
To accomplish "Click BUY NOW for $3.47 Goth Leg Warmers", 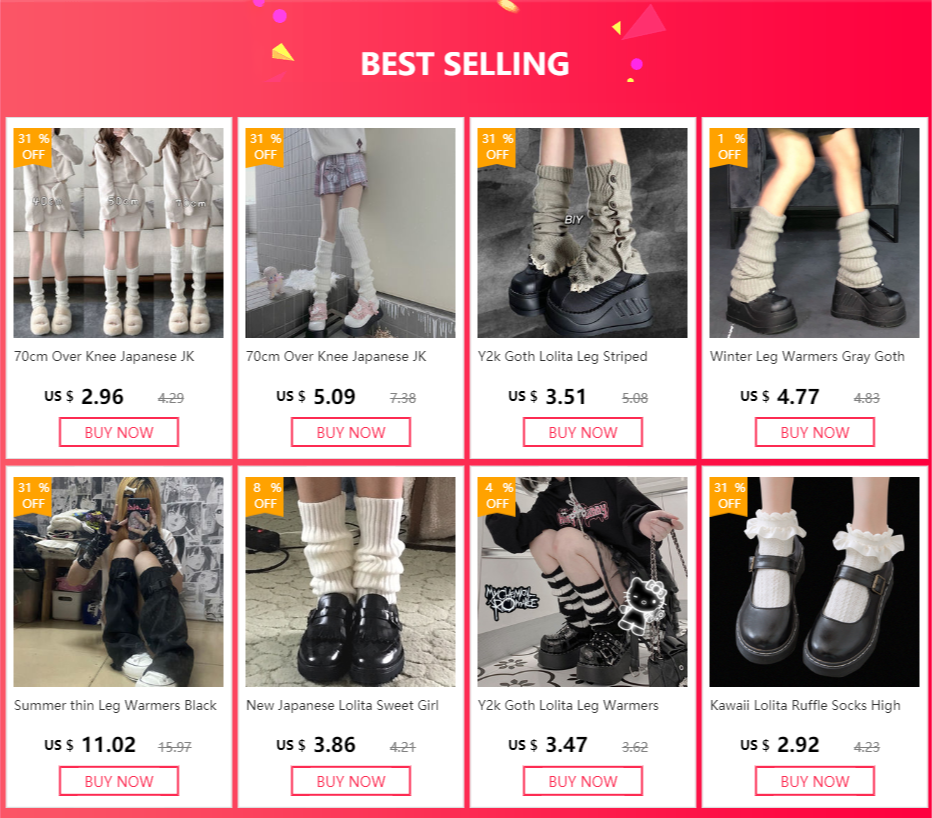I will coord(582,781).
